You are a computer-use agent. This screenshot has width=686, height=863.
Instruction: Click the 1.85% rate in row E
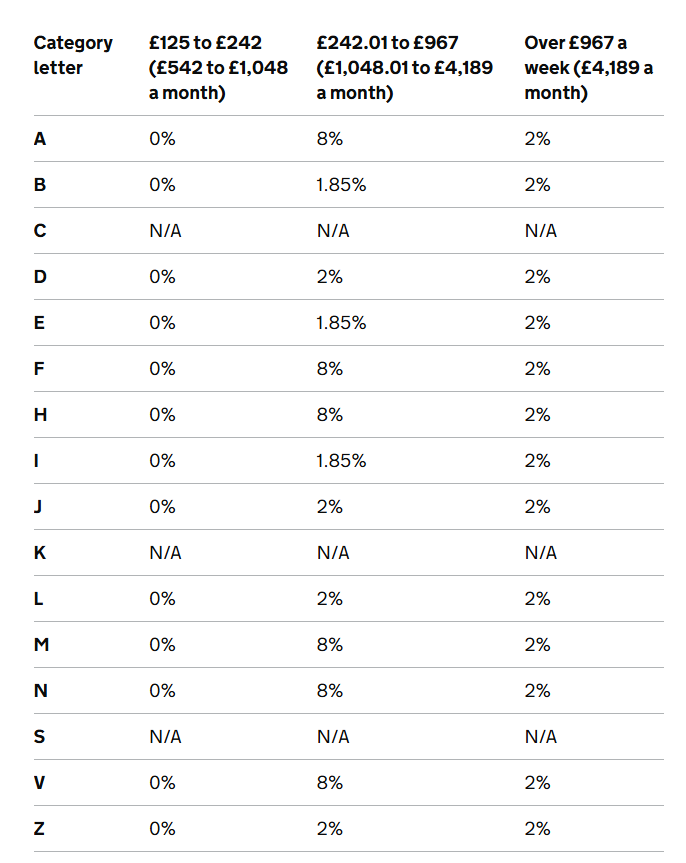coord(341,323)
